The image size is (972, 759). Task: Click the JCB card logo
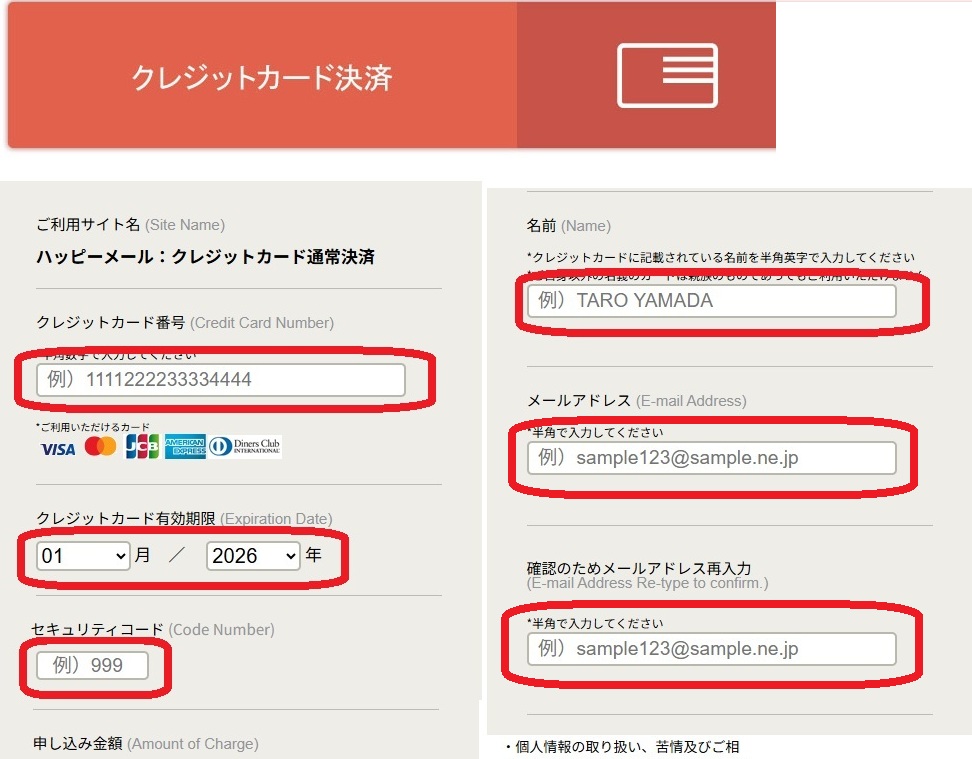(x=142, y=447)
